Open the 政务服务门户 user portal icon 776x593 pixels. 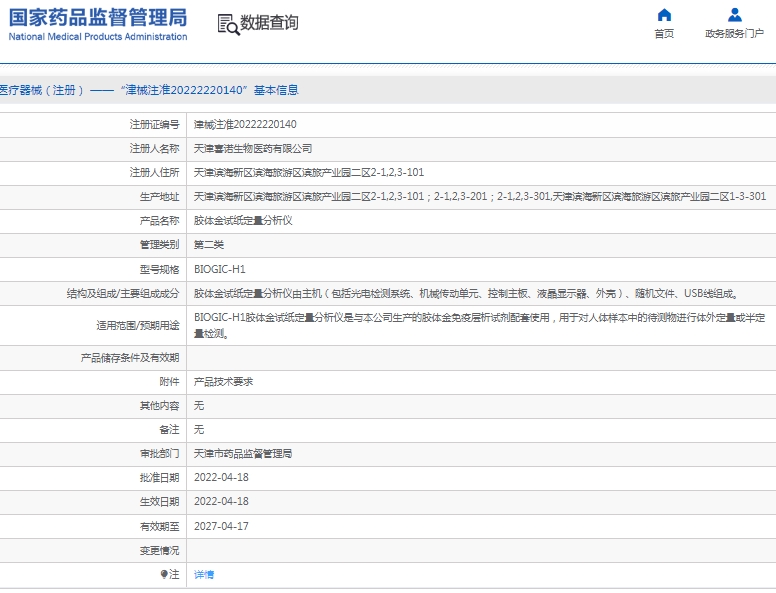734,15
